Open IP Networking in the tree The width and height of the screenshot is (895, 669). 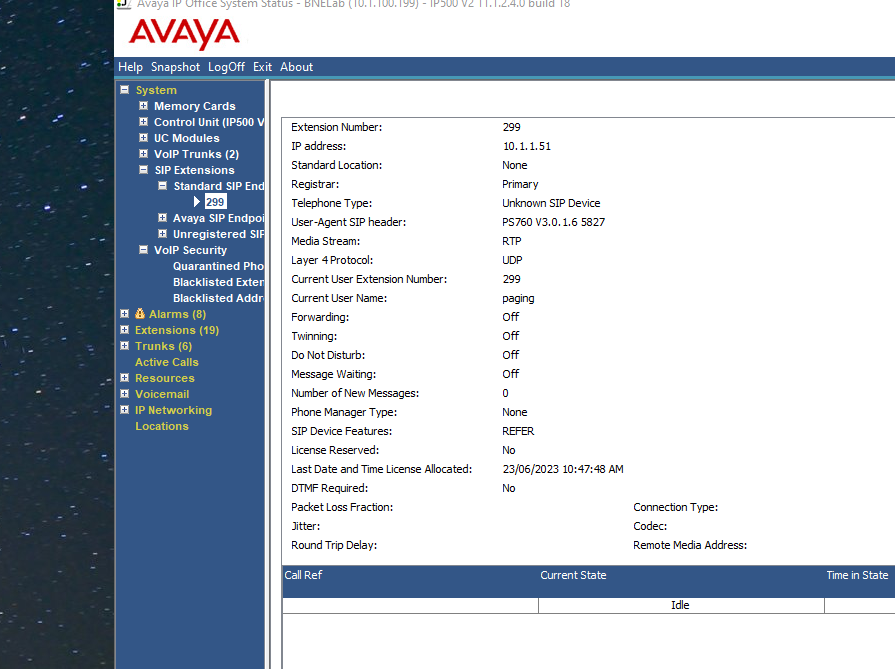pos(173,410)
